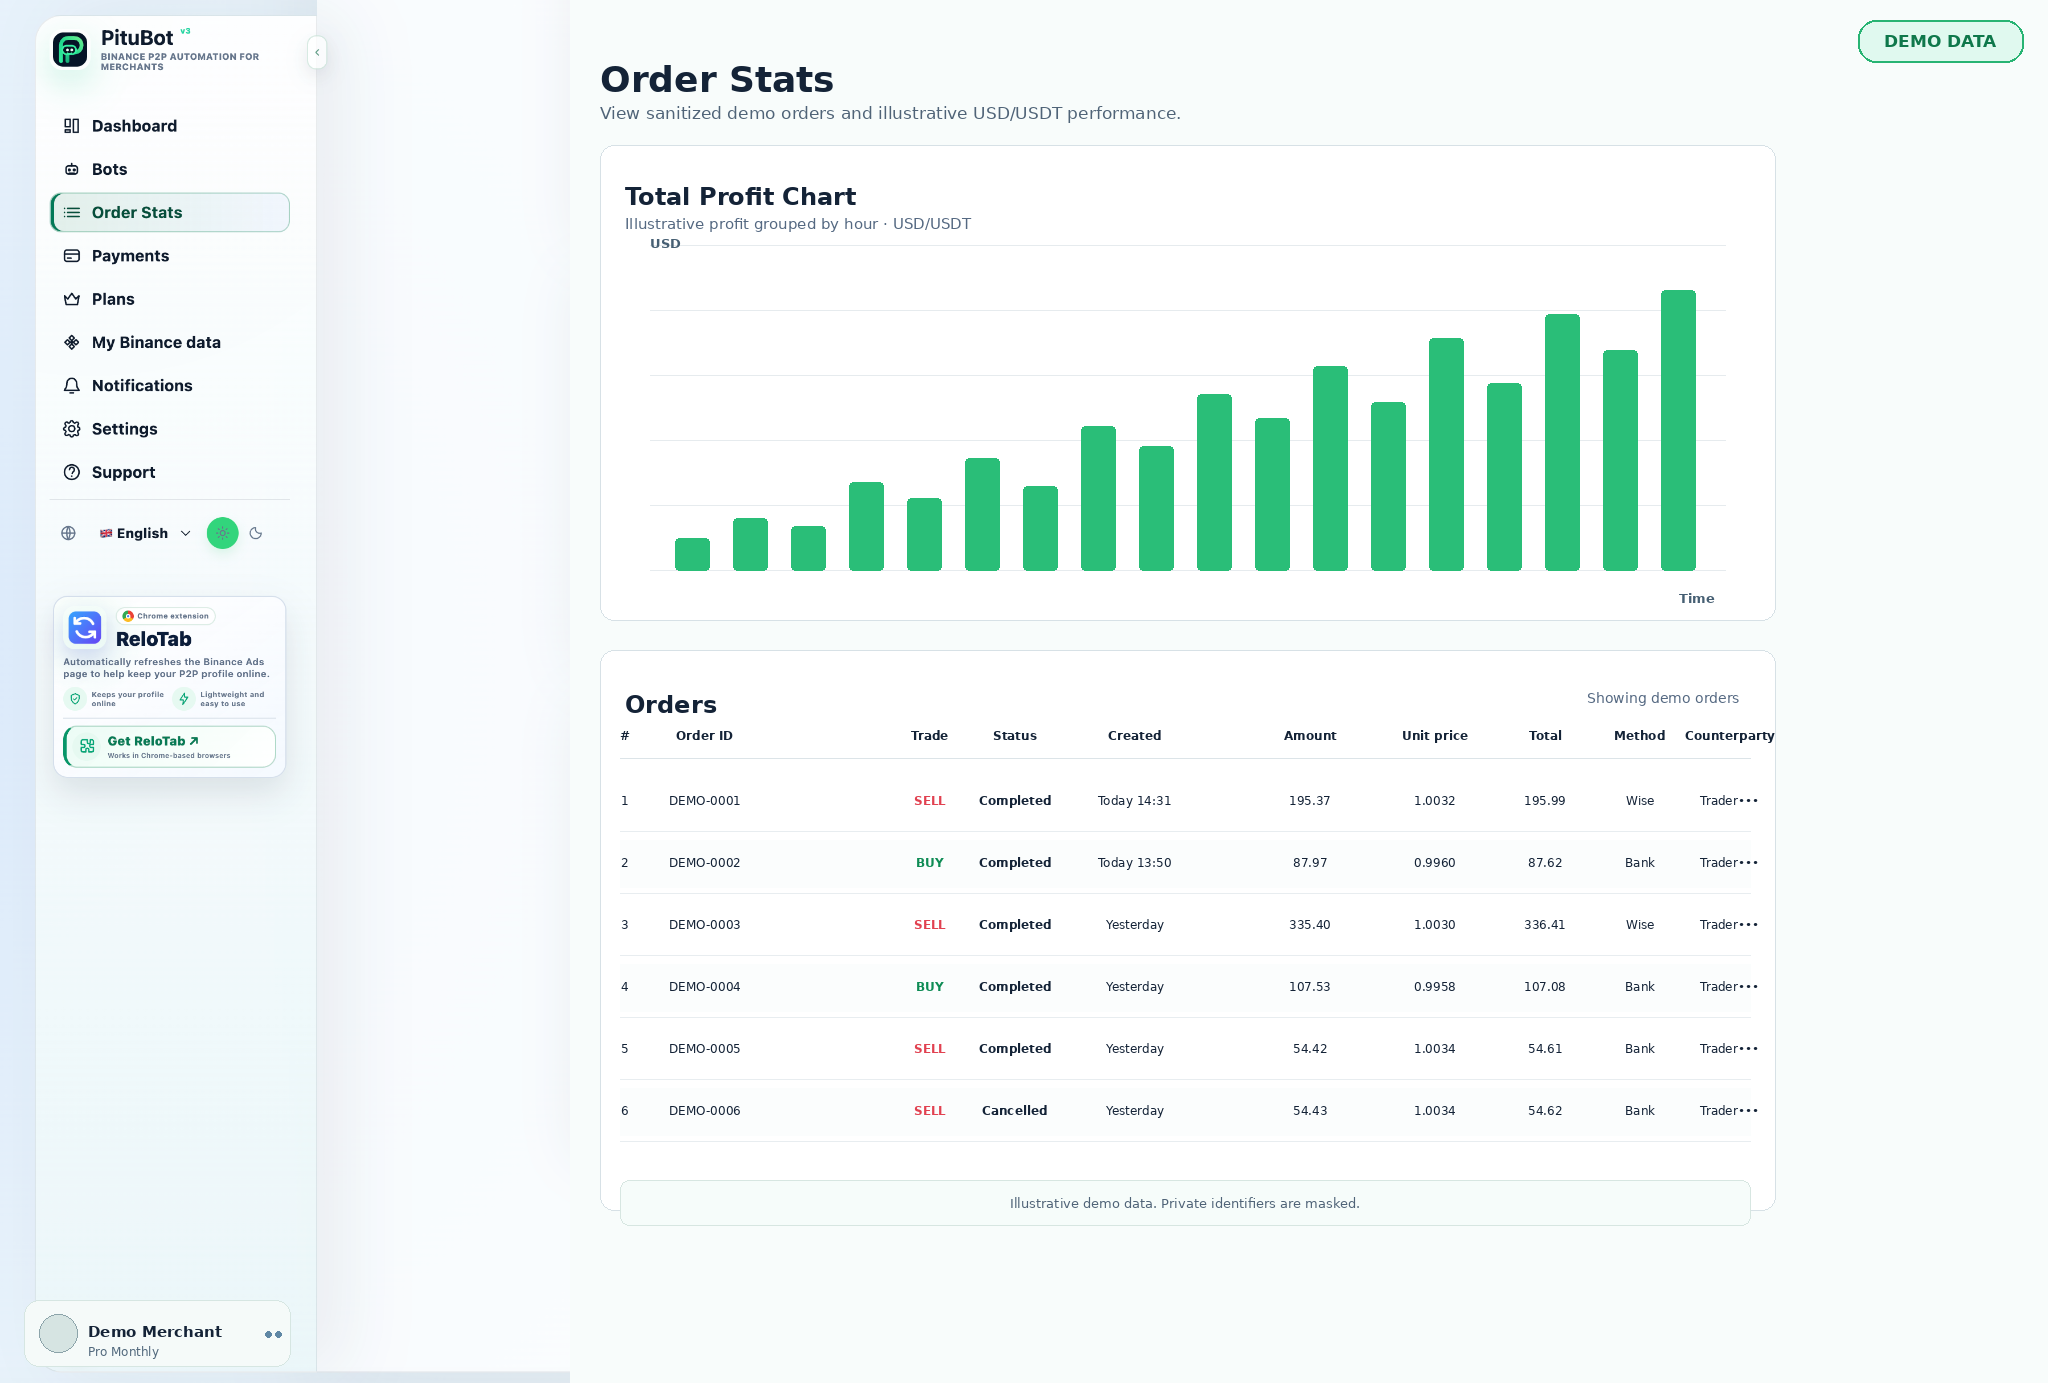Click the Showing demo orders label
This screenshot has height=1383, width=2048.
coord(1663,698)
